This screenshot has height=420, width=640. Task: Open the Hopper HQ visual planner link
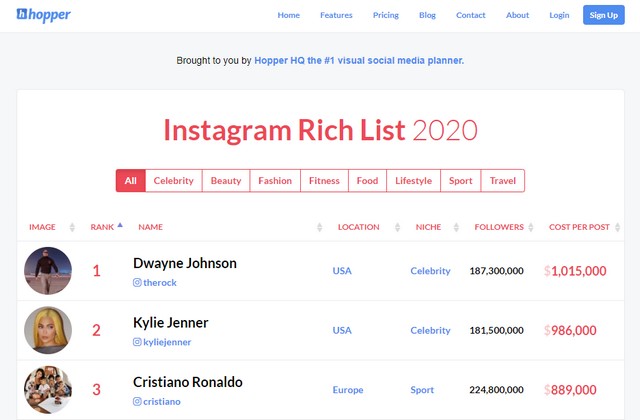pyautogui.click(x=359, y=60)
